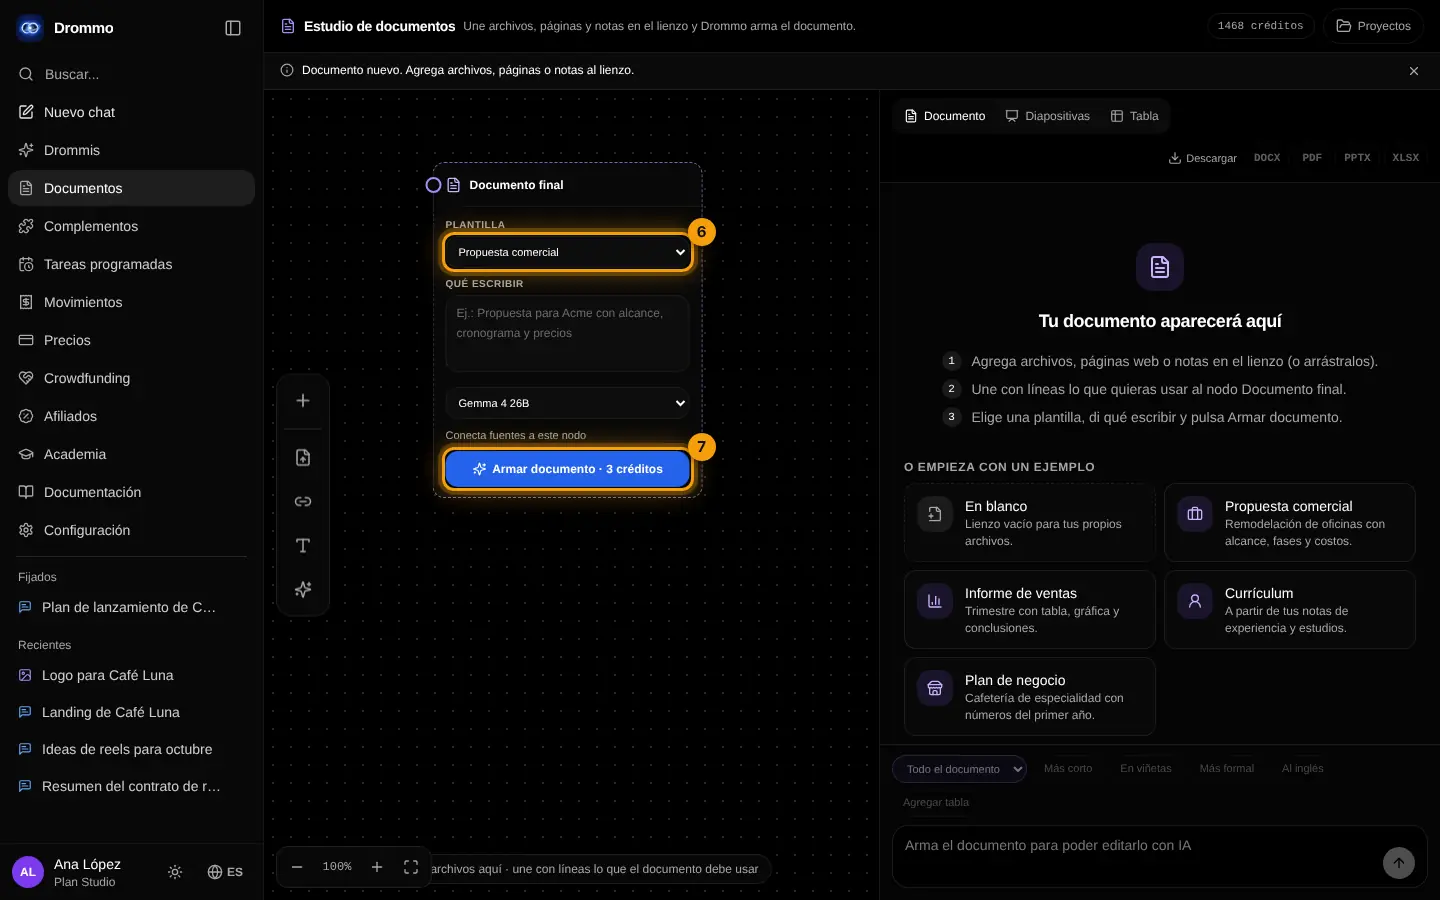Dismiss the new document notice

point(1414,71)
